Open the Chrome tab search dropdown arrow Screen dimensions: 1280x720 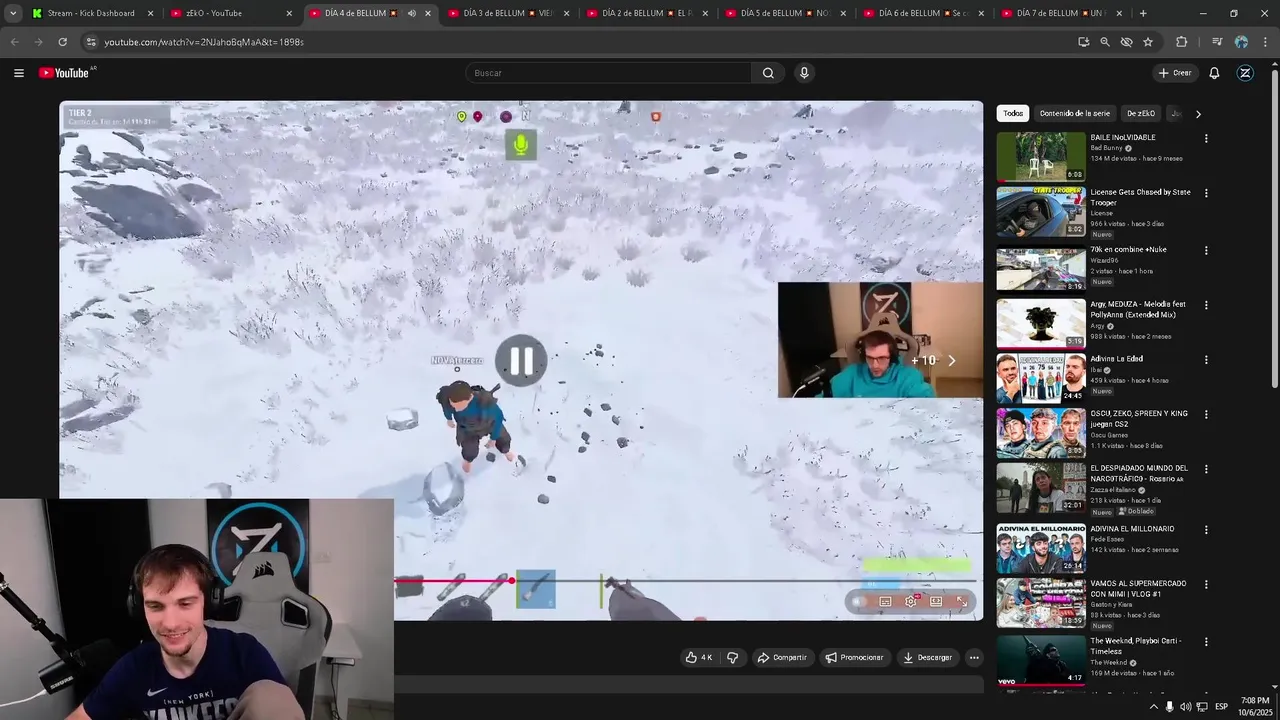pos(13,13)
